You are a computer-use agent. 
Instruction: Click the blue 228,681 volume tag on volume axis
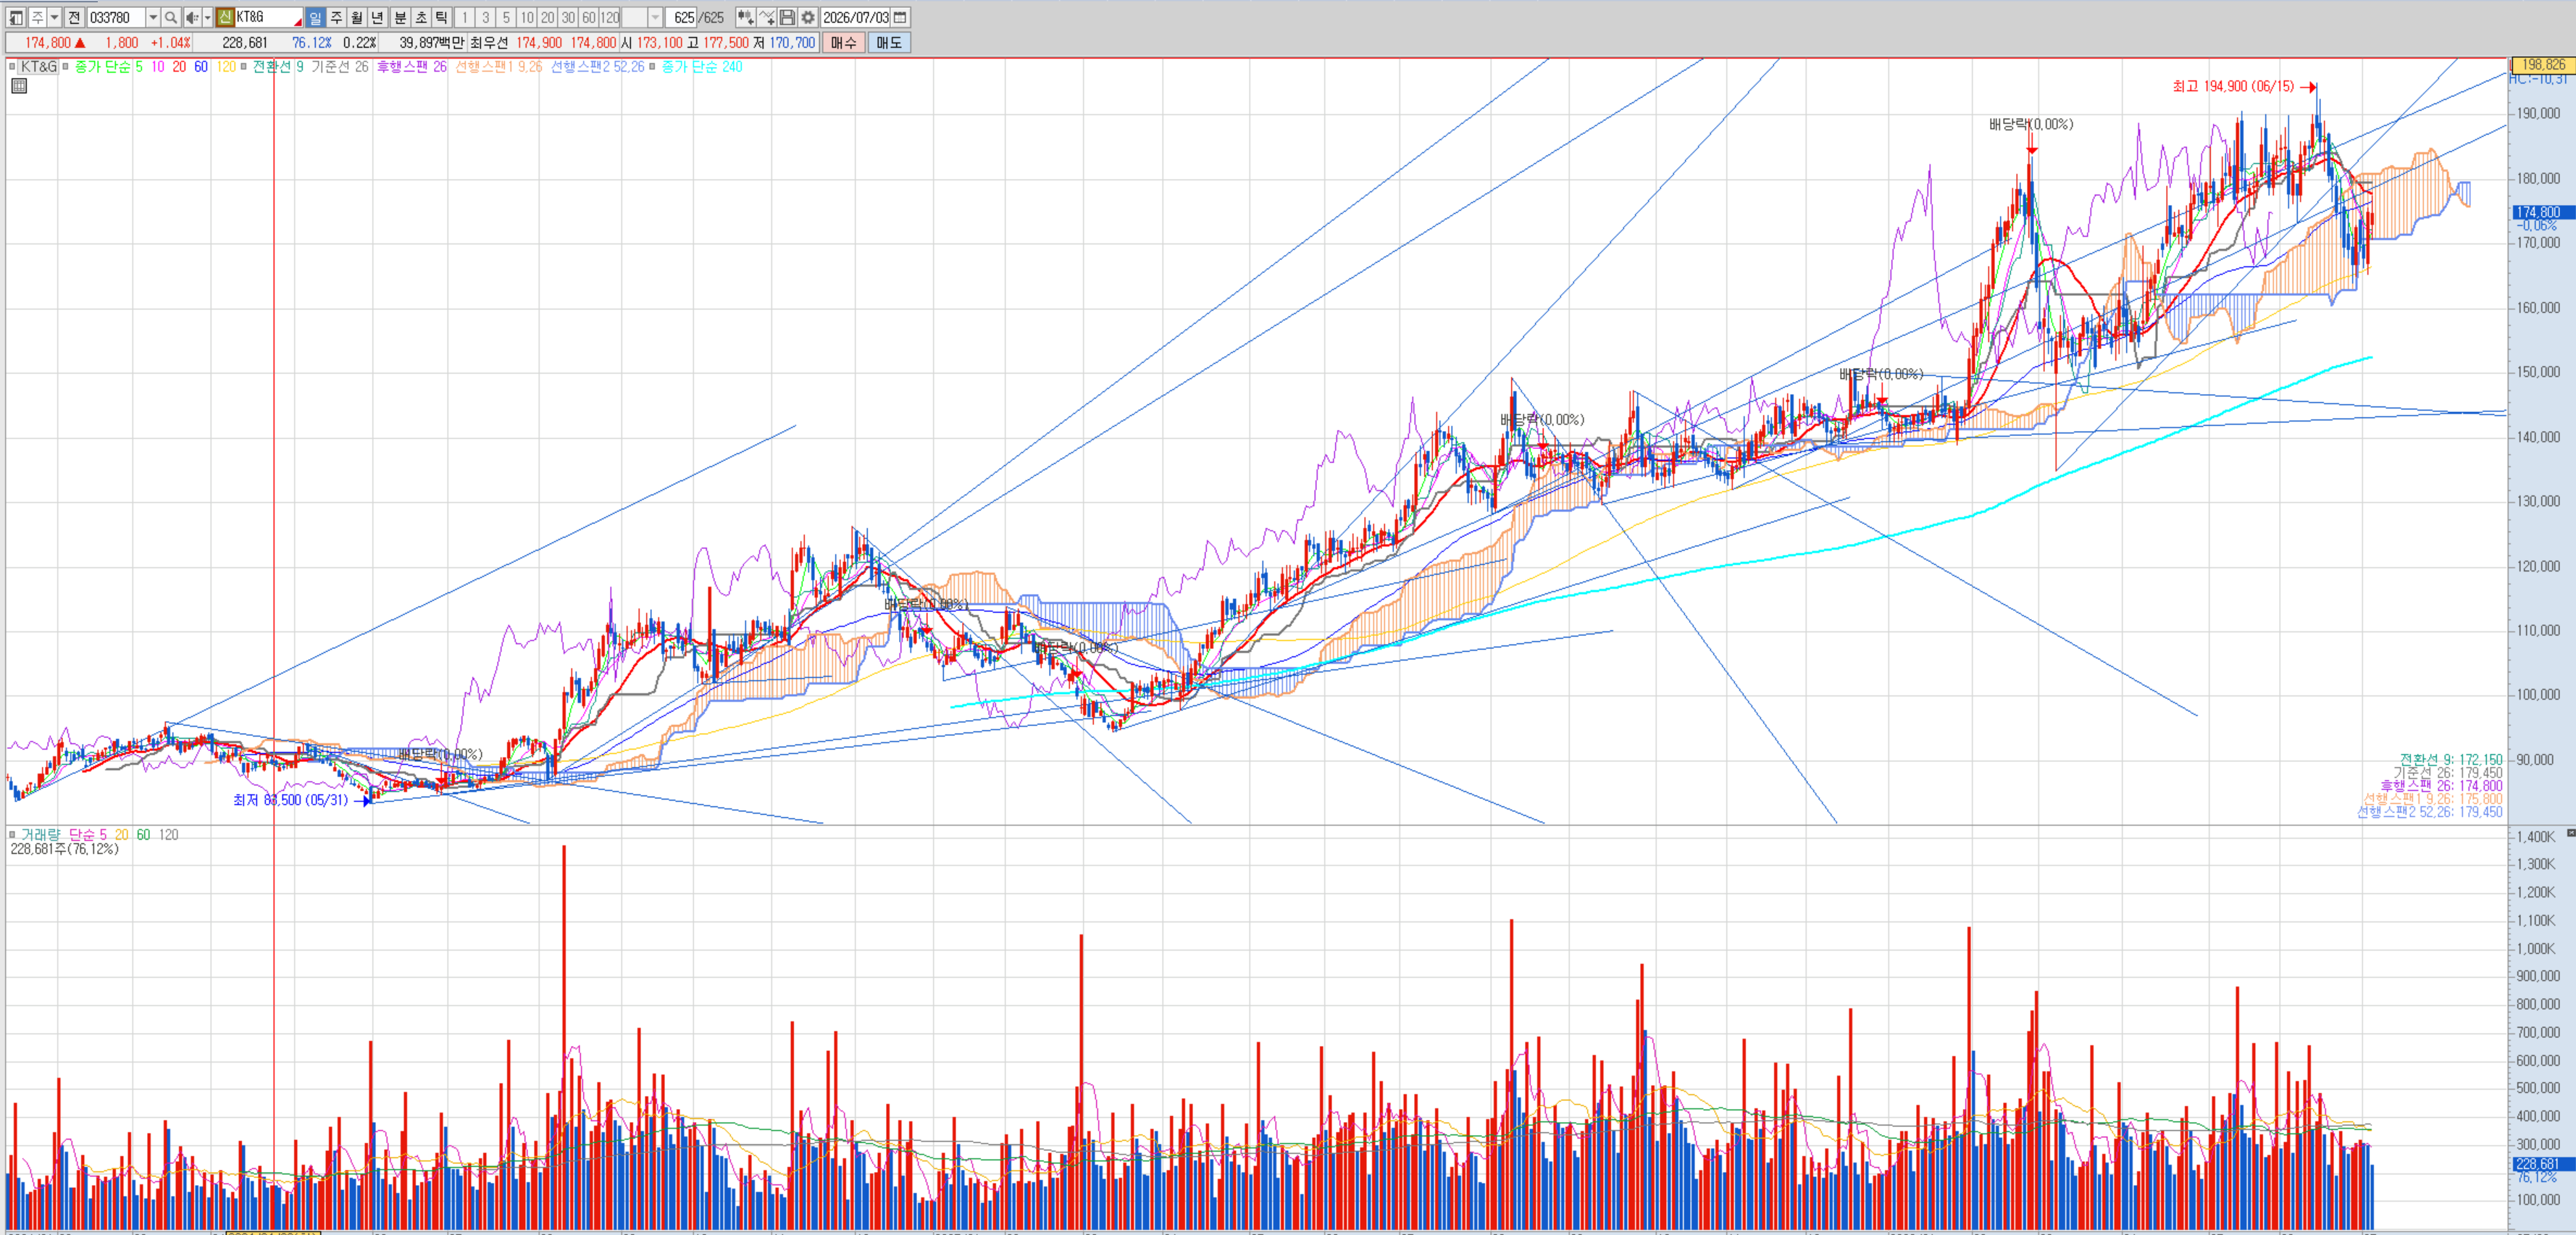click(x=2543, y=1164)
